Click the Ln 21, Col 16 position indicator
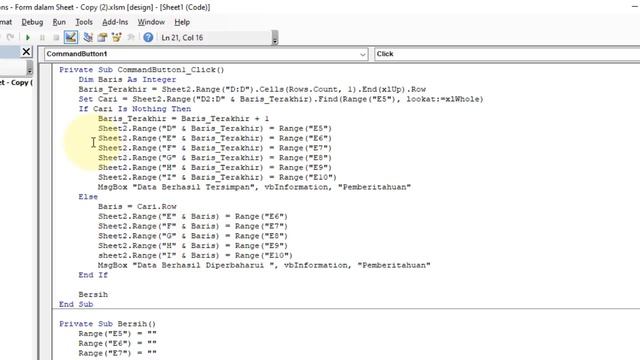This screenshot has height=360, width=640. 182,38
